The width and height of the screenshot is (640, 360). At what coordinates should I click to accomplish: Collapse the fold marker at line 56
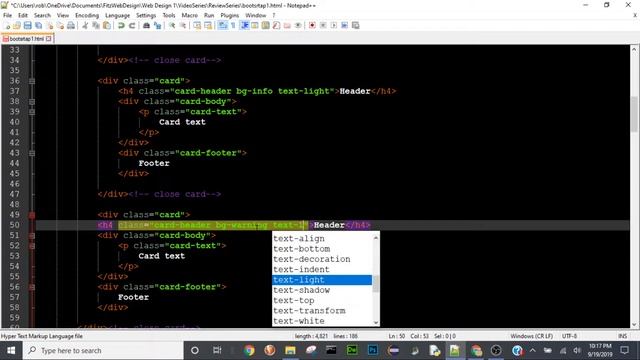coord(32,287)
